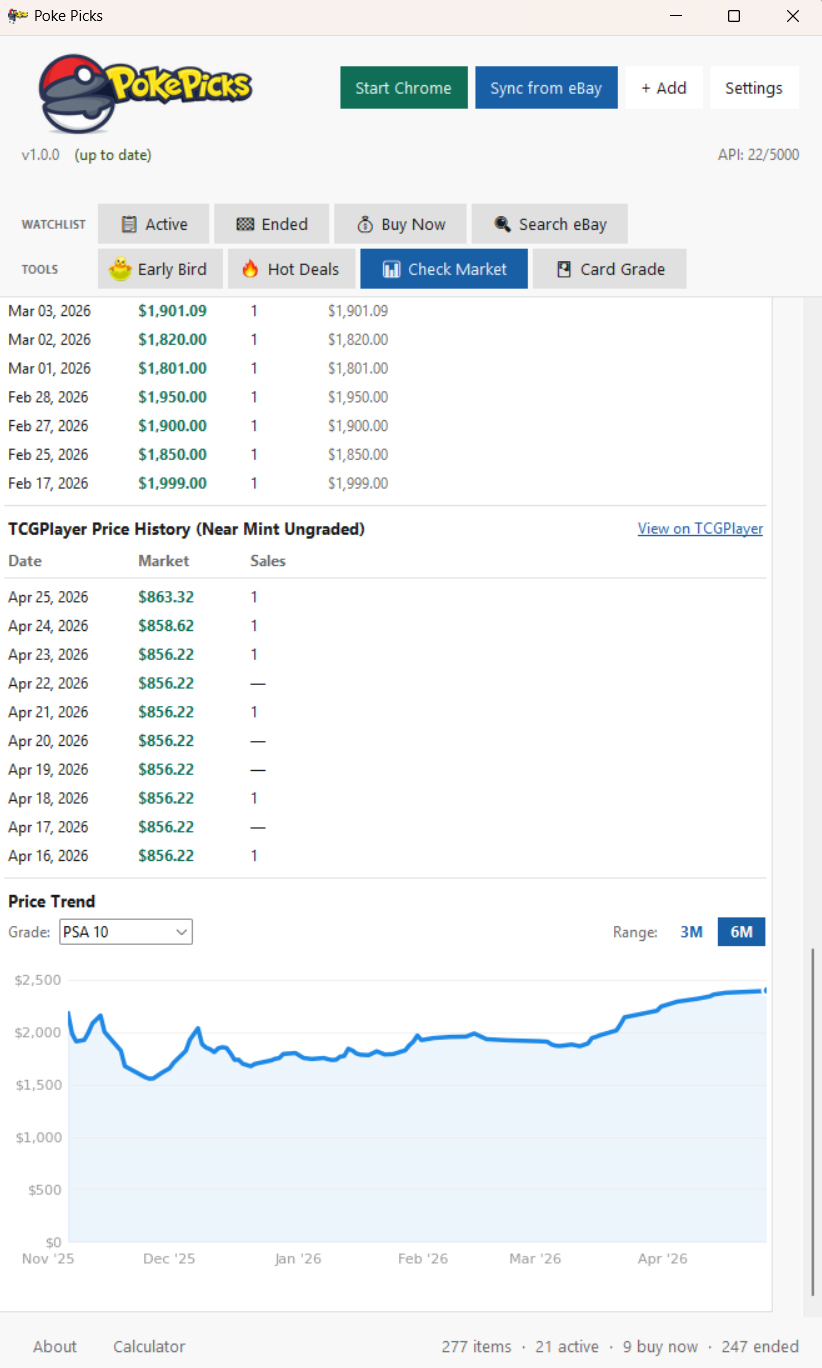Open the Active watchlist tab
This screenshot has width=822, height=1368.
[x=154, y=224]
